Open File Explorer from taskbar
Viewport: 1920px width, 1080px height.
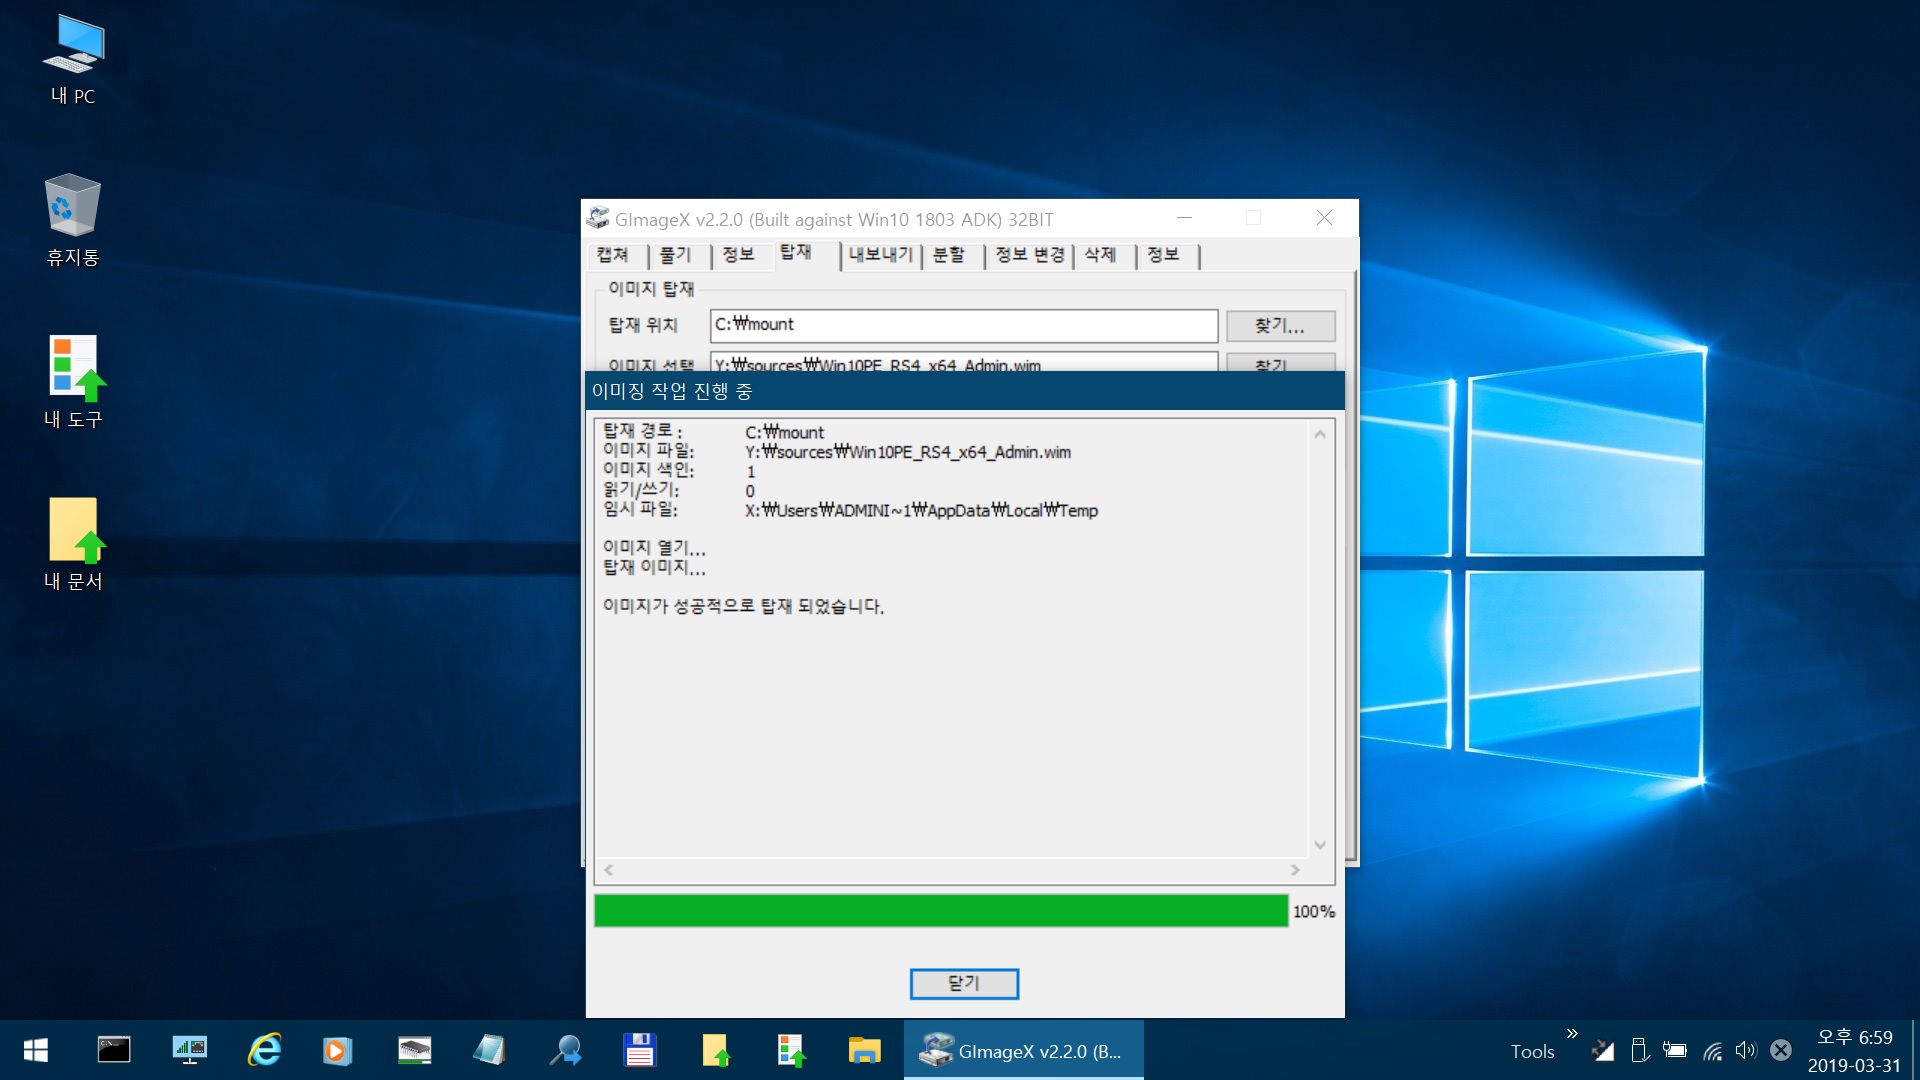click(864, 1050)
